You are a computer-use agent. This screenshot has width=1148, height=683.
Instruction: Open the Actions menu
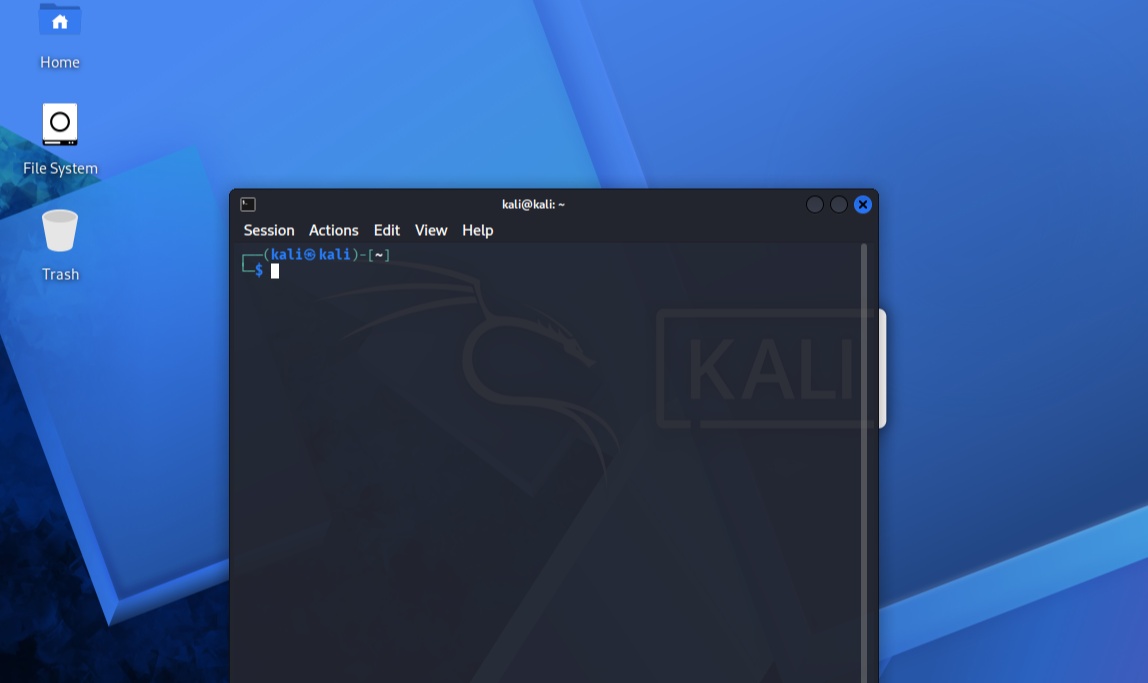coord(334,230)
